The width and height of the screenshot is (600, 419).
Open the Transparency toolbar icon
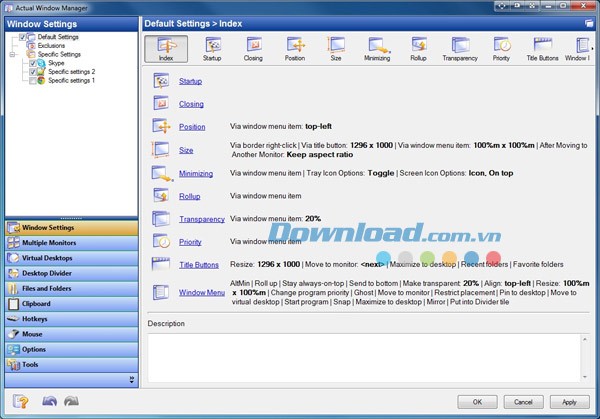[460, 49]
